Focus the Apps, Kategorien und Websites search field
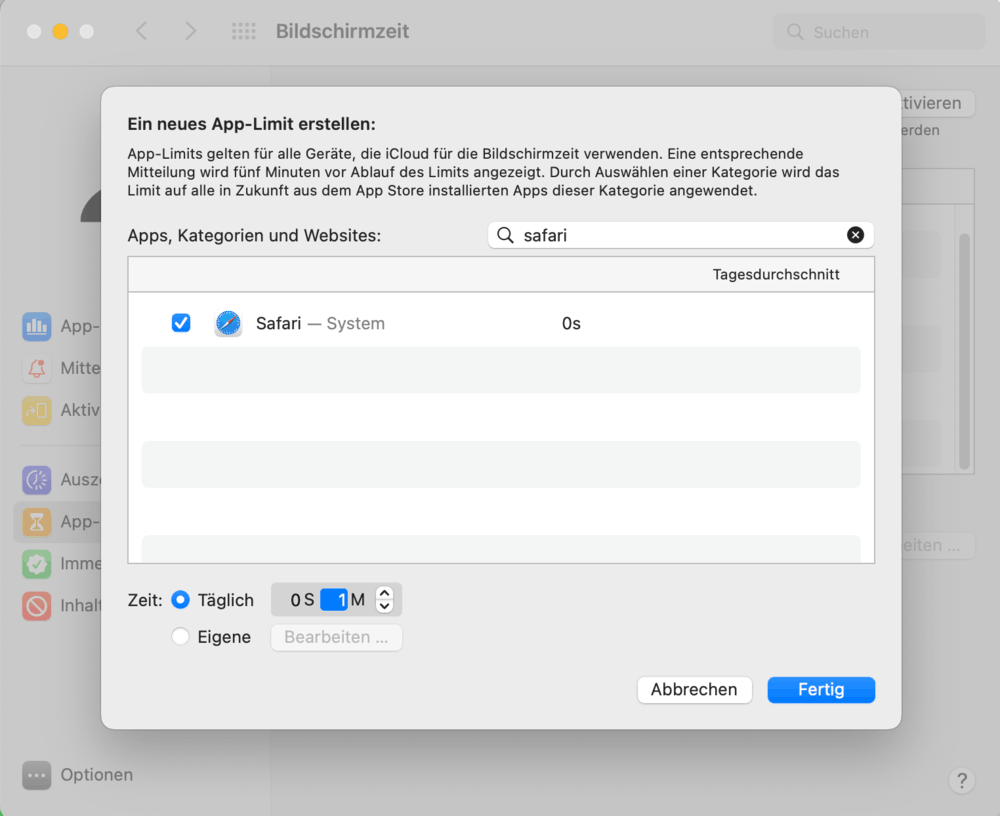Screen dimensions: 1000x816 pyautogui.click(x=680, y=235)
